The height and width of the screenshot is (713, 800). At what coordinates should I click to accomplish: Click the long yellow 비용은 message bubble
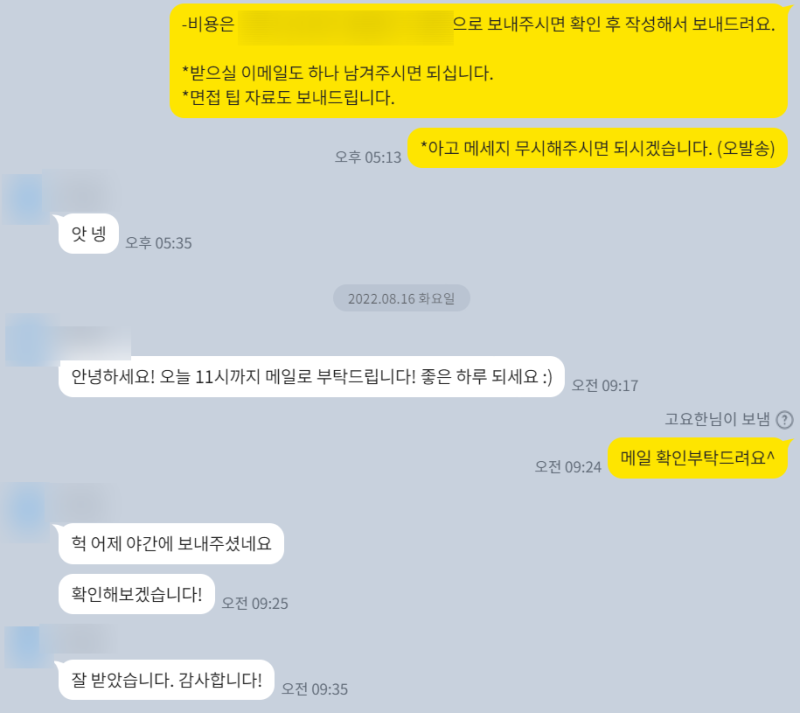[x=479, y=61]
